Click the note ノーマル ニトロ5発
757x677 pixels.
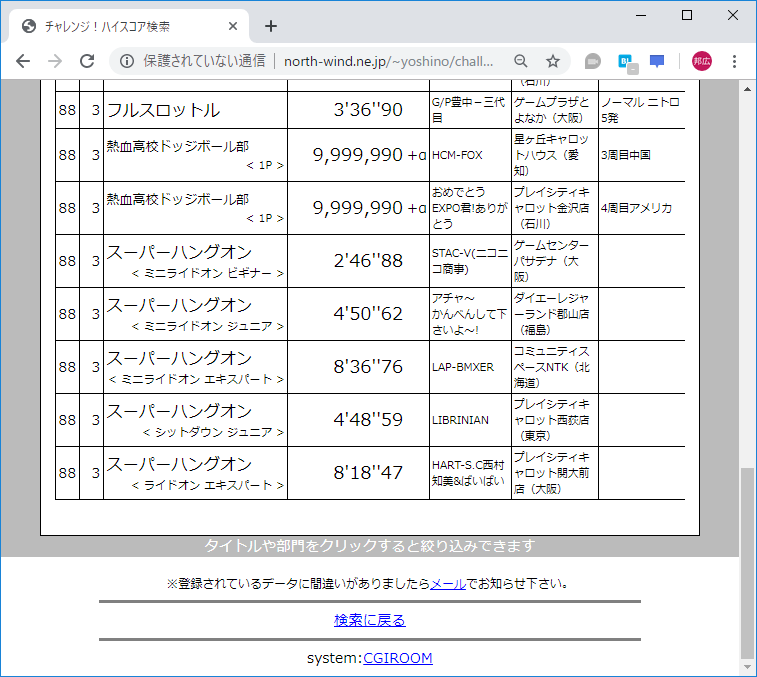coord(640,110)
